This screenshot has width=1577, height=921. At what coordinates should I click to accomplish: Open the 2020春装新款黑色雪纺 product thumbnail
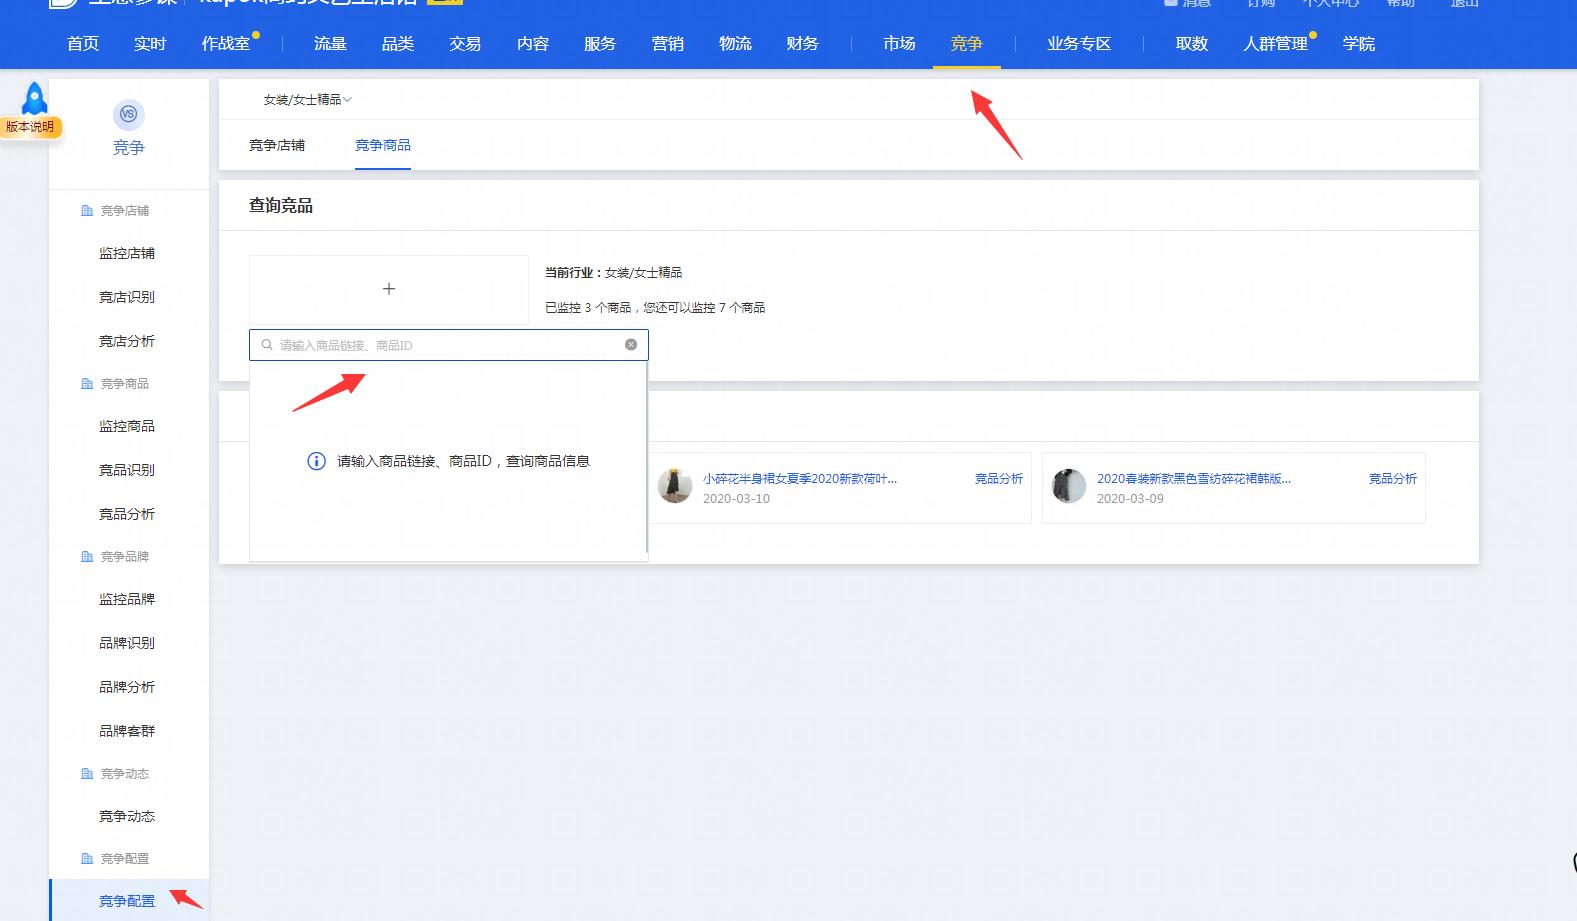(1069, 486)
